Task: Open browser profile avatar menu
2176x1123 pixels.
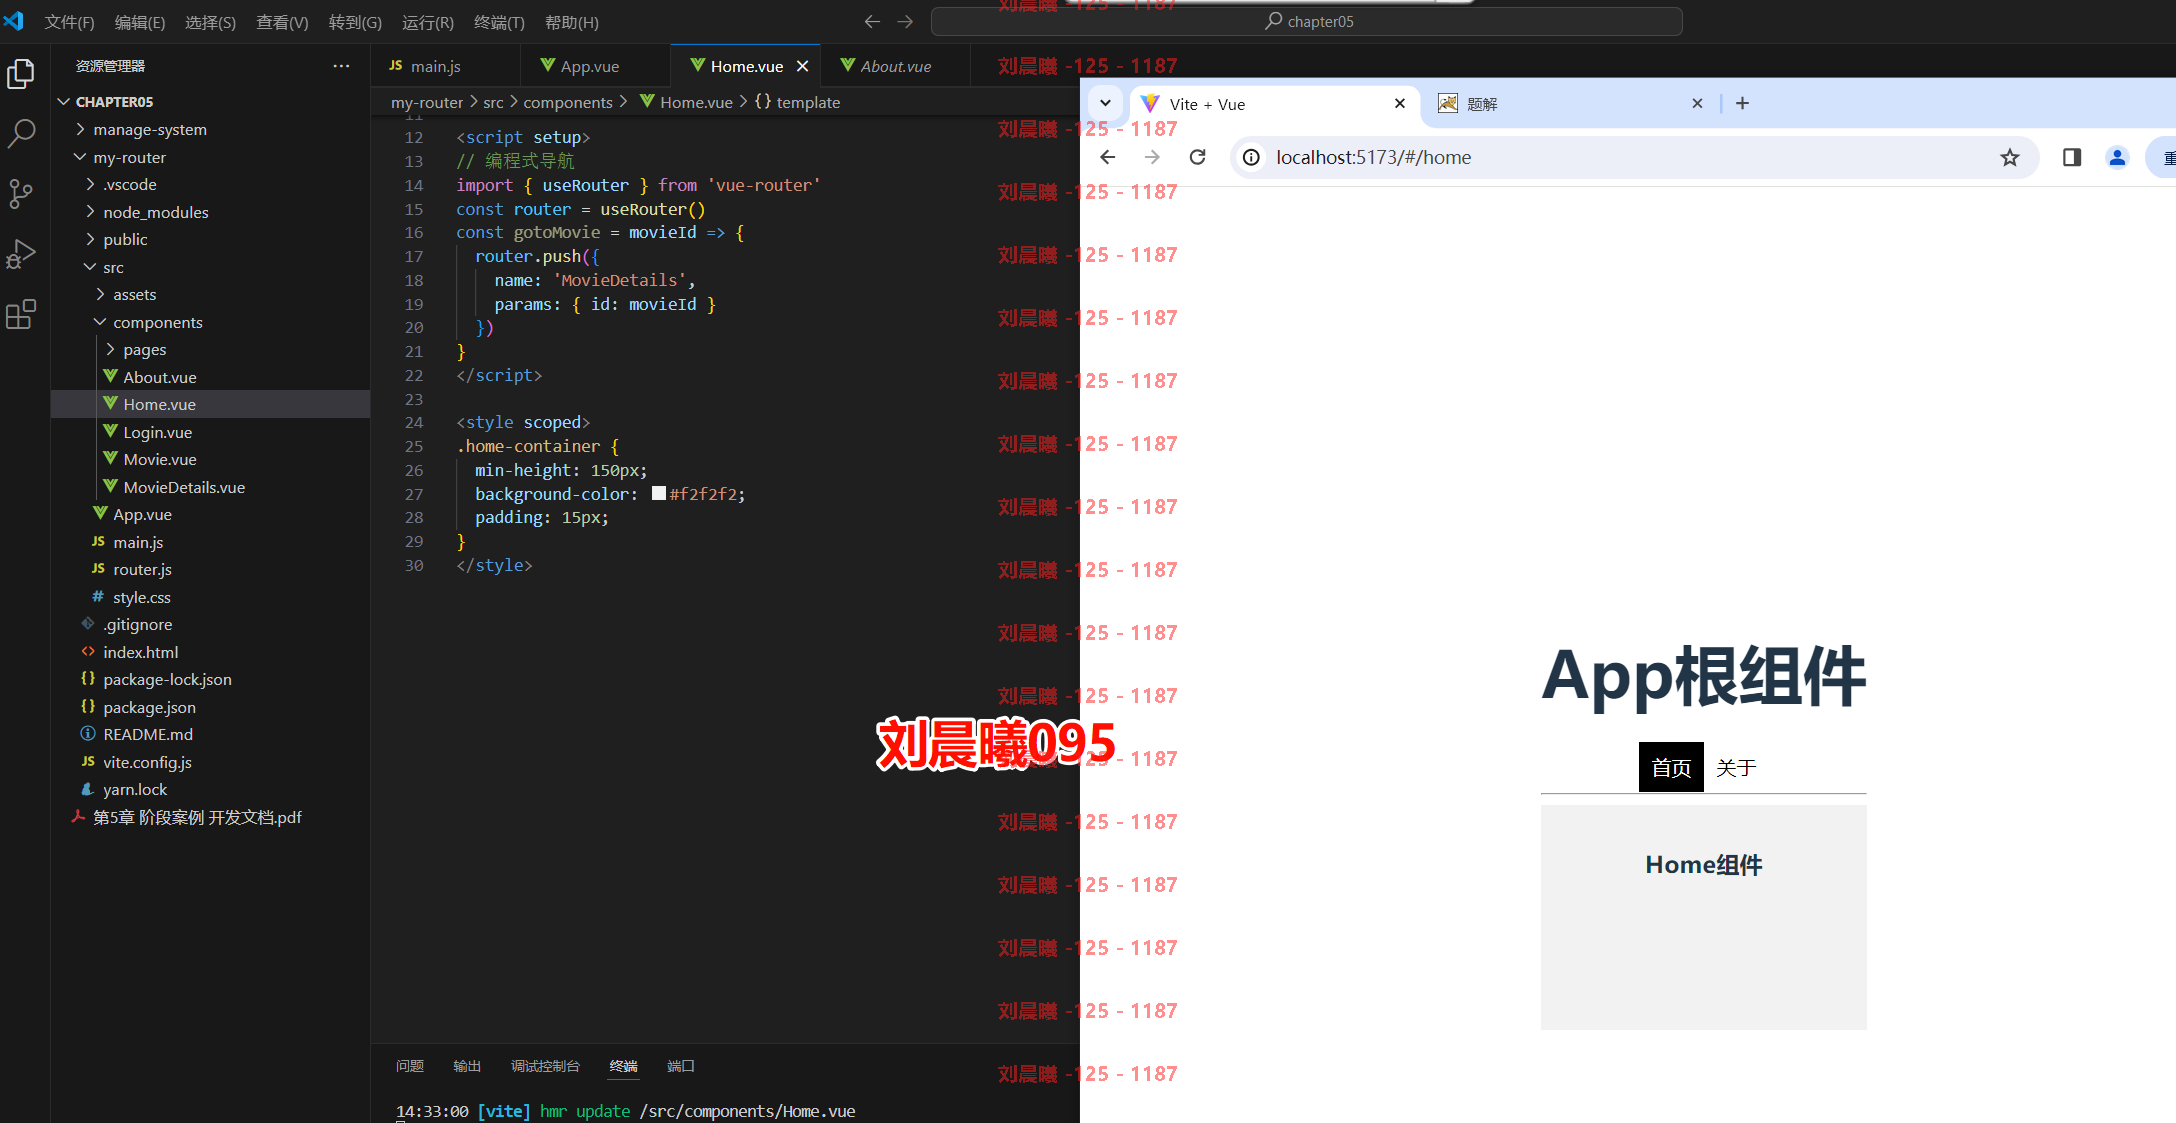Action: 2117,157
